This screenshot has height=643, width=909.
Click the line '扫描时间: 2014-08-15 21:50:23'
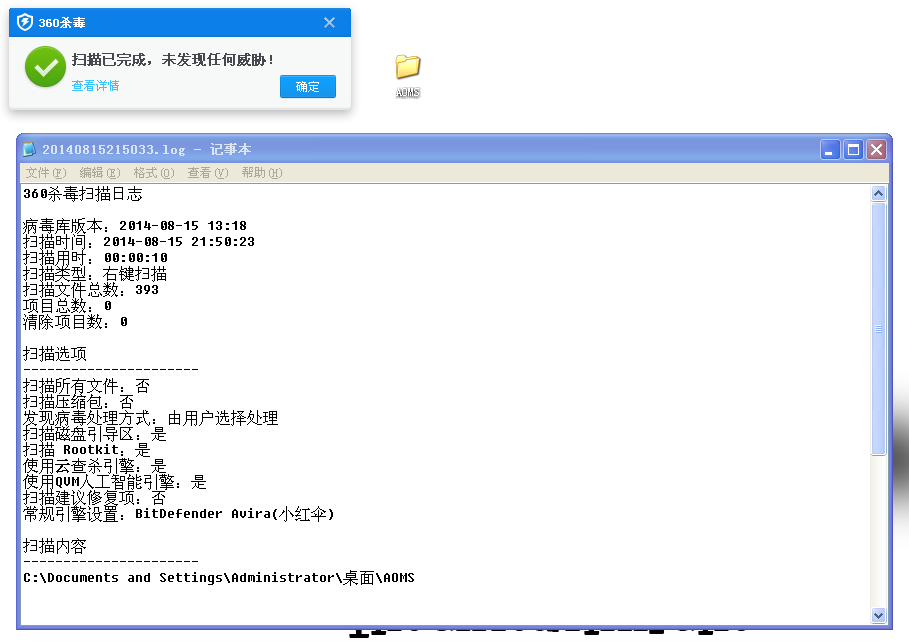point(139,242)
